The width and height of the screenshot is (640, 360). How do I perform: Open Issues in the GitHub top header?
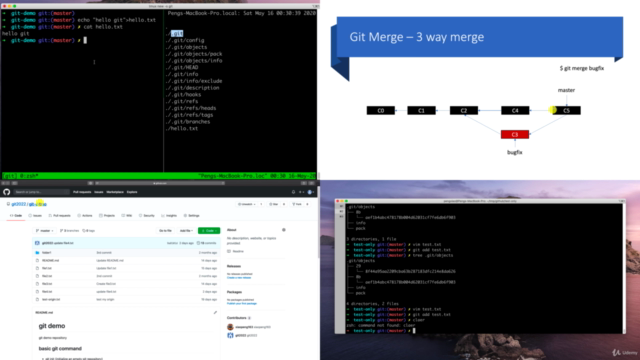click(99, 192)
